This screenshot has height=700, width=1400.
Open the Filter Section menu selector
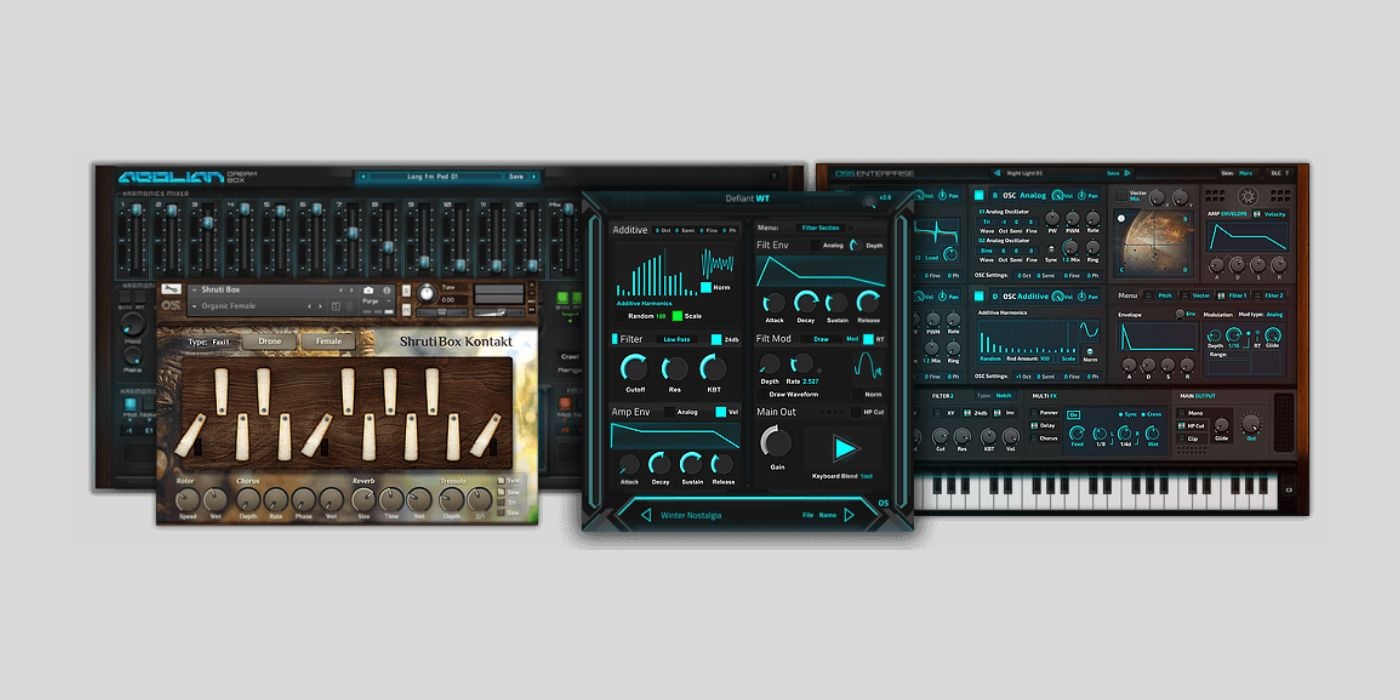pyautogui.click(x=821, y=228)
